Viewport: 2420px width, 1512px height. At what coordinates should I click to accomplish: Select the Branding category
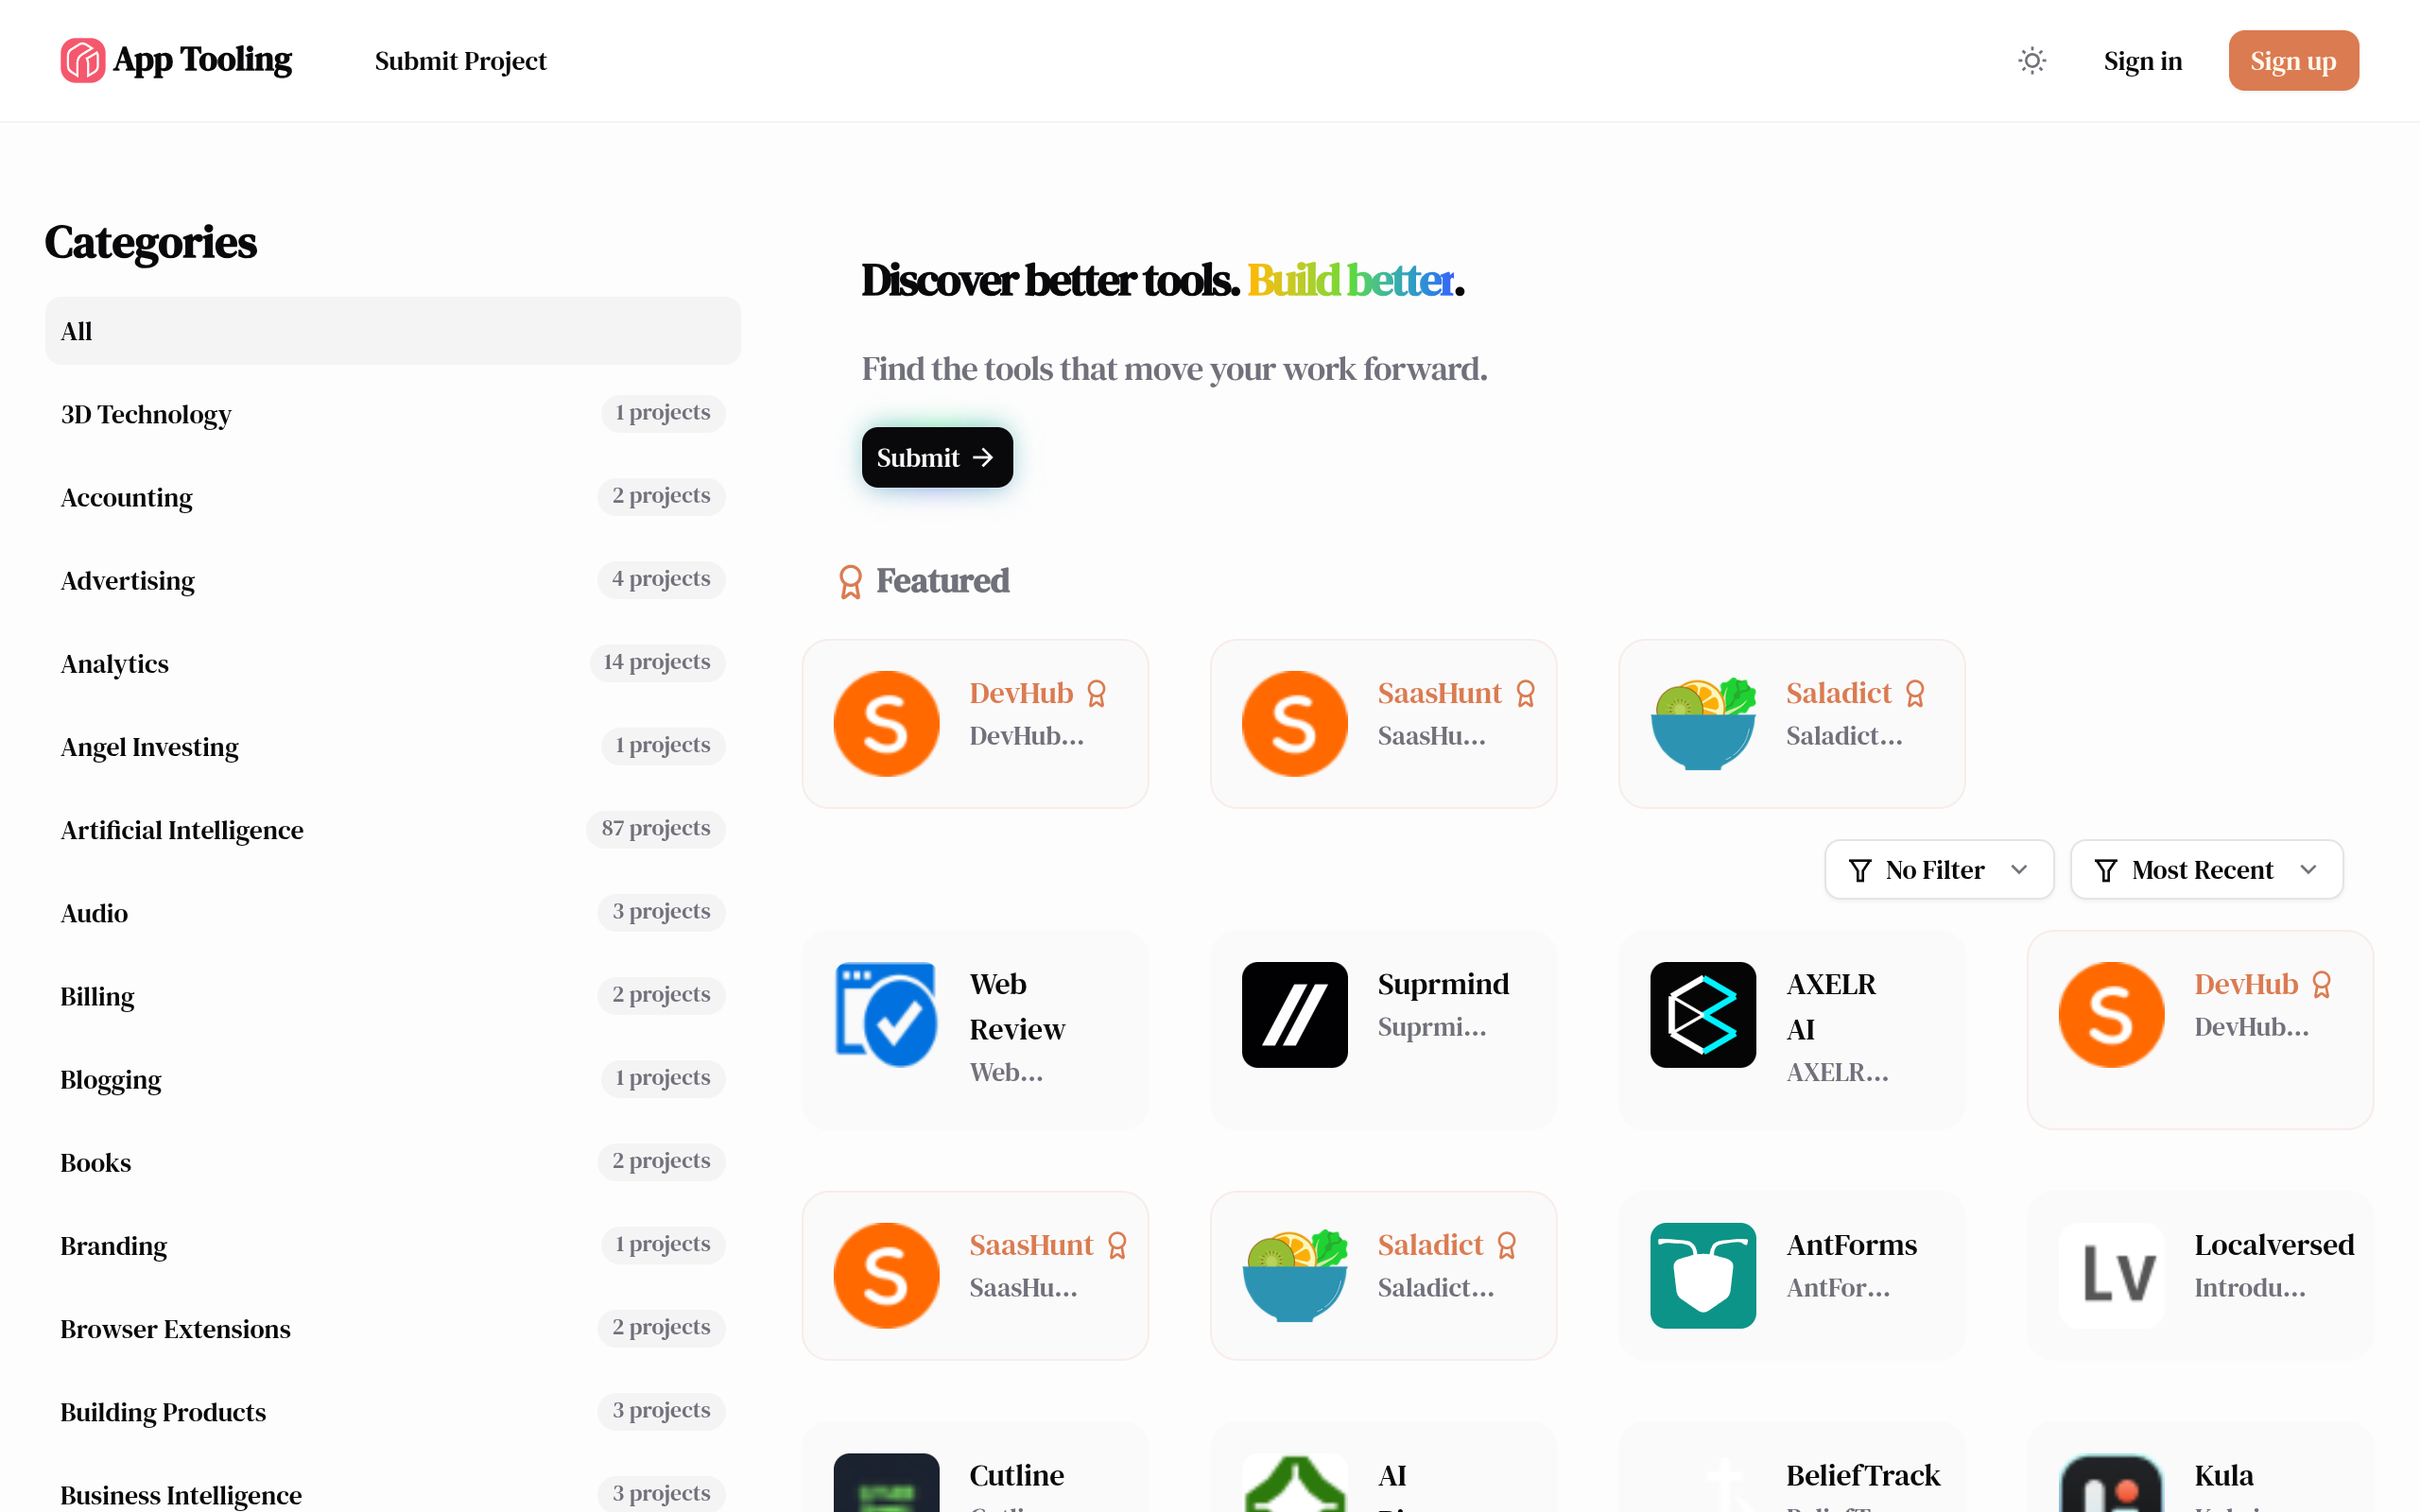(393, 1245)
